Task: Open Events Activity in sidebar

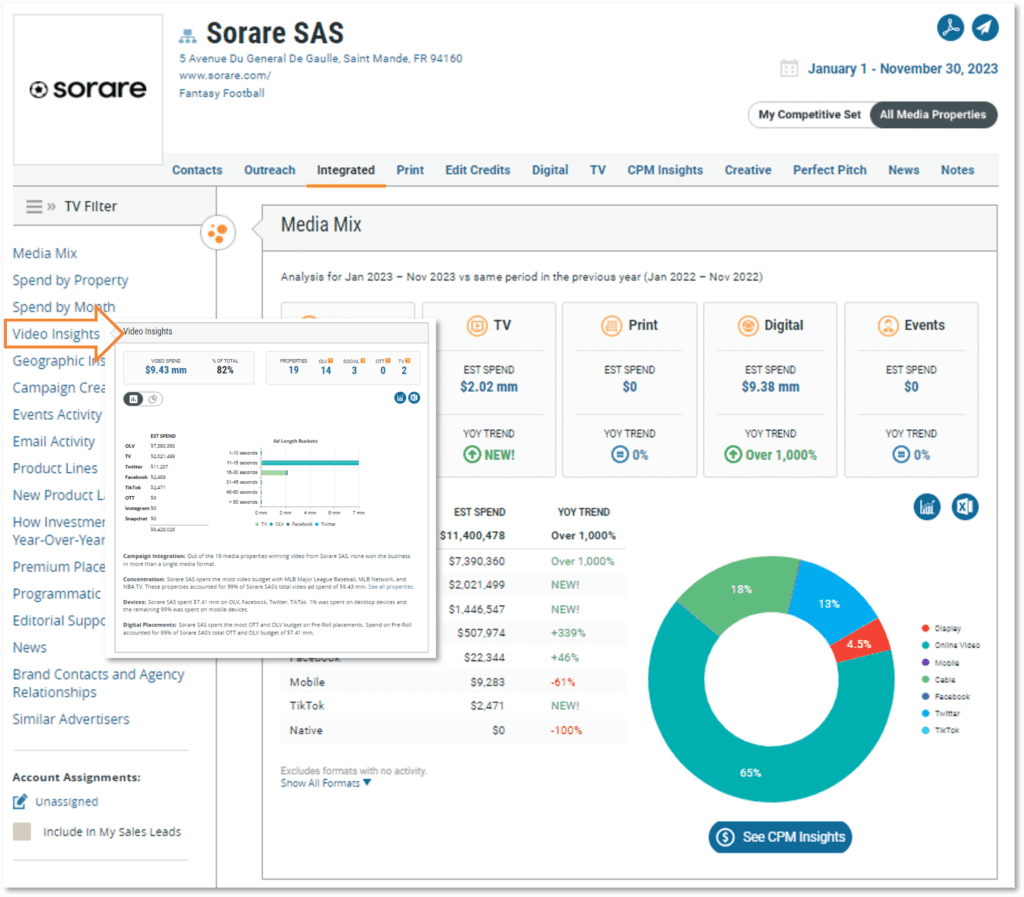Action: [x=57, y=415]
